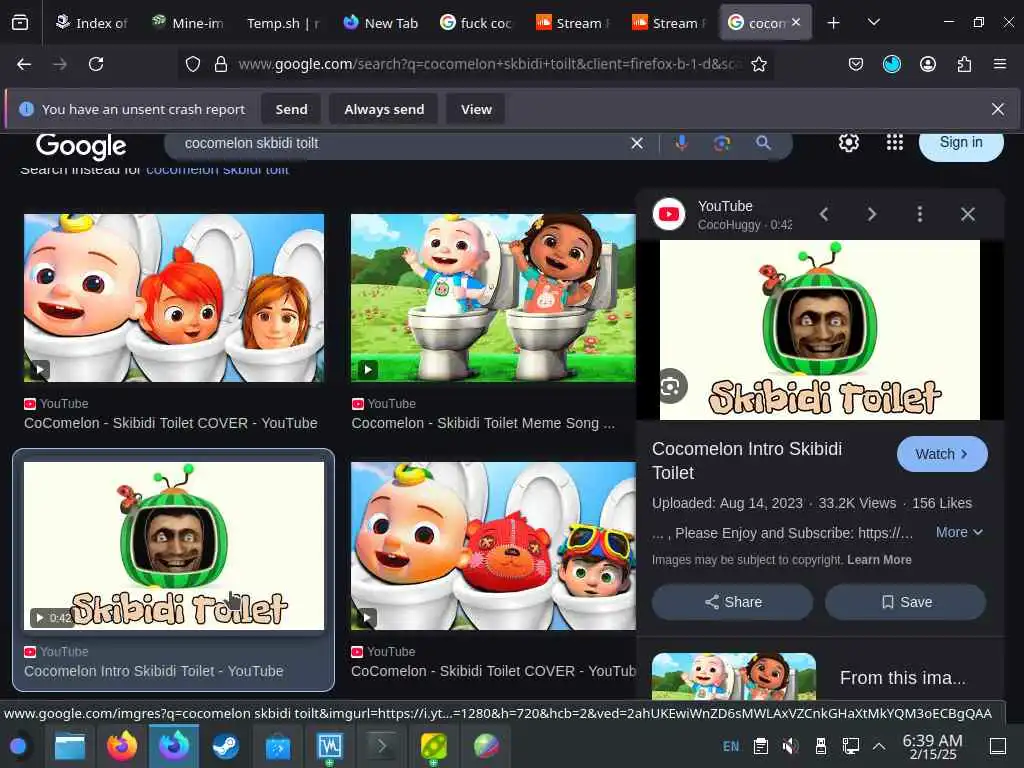
Task: Focus the browser address bar
Action: 490,64
